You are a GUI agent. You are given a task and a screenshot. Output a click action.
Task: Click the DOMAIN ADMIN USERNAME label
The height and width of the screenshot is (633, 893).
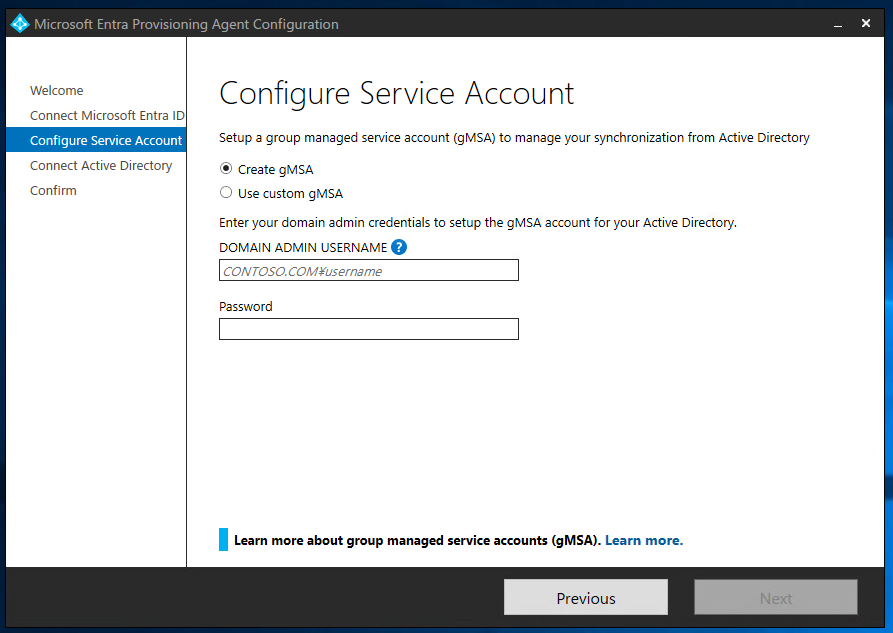(x=303, y=248)
